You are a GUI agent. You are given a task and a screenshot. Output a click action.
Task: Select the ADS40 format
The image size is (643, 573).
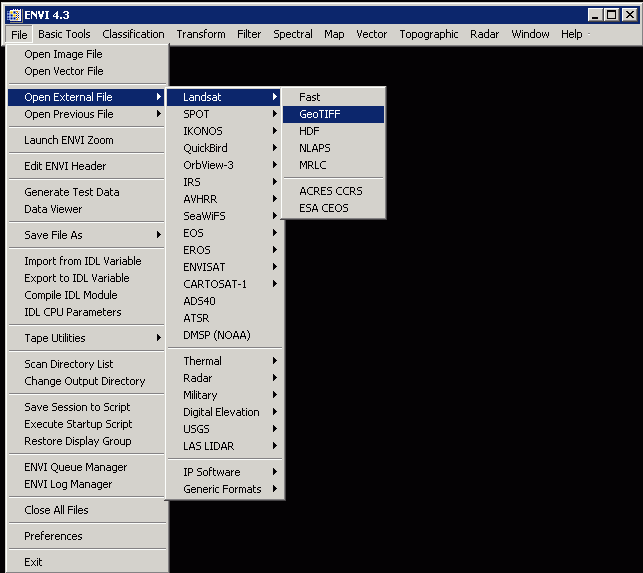pos(224,301)
